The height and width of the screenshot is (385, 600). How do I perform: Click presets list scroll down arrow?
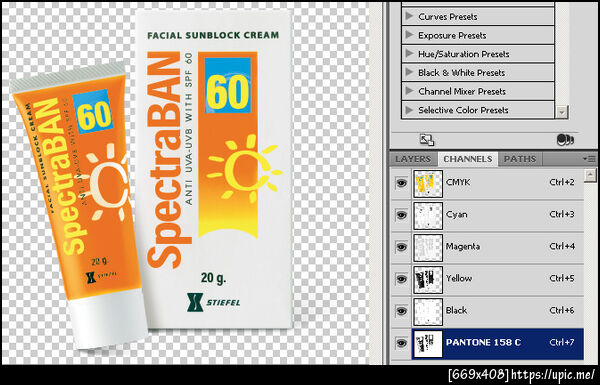tap(561, 113)
